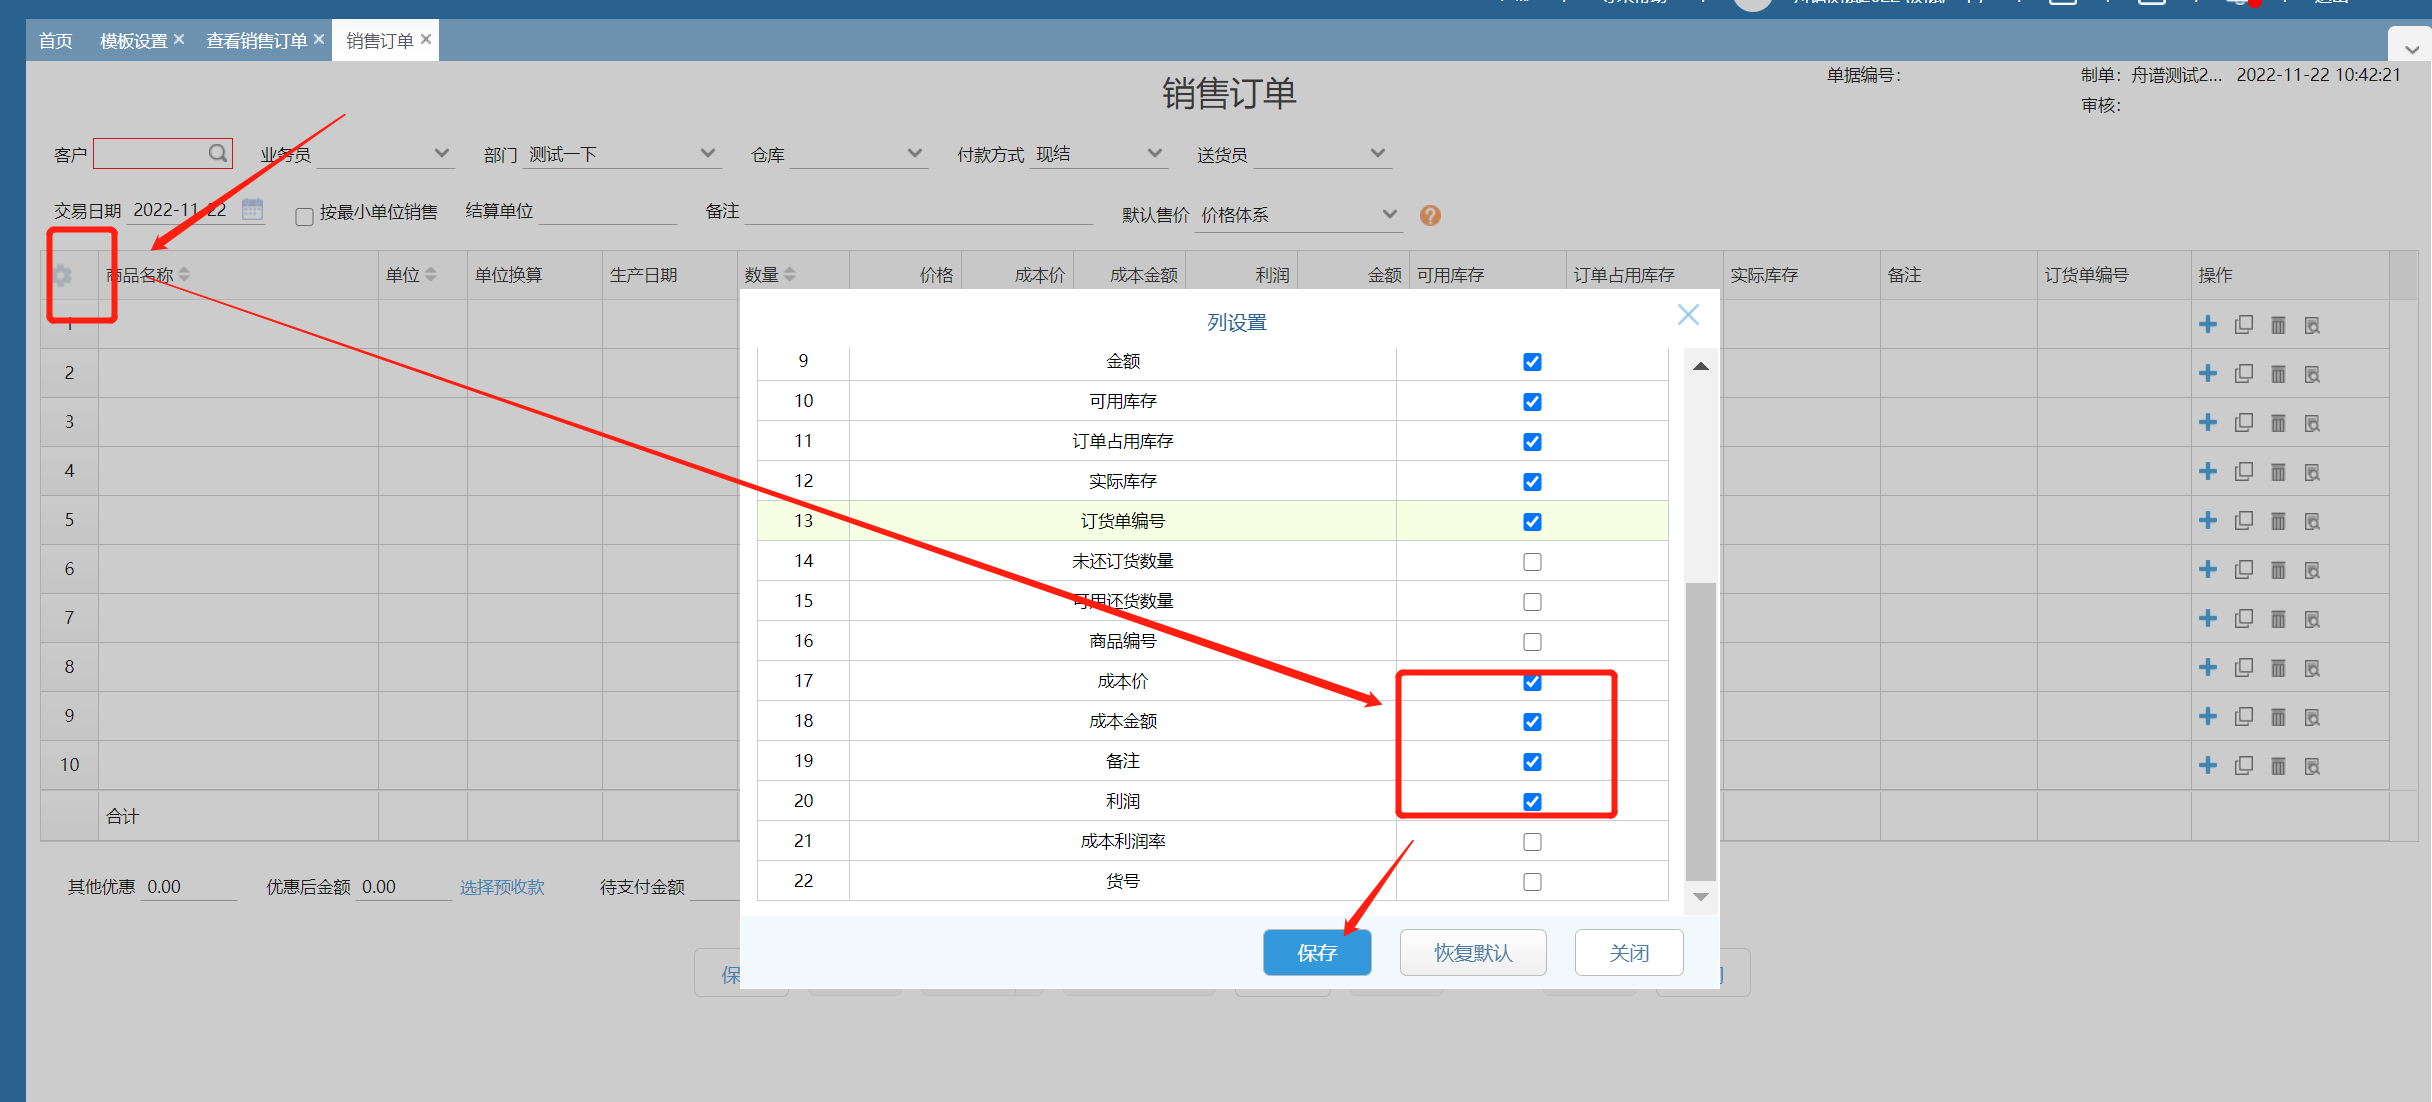Add a row using row 2 plus icon
Screen dimensions: 2432x1102
pos(2208,373)
